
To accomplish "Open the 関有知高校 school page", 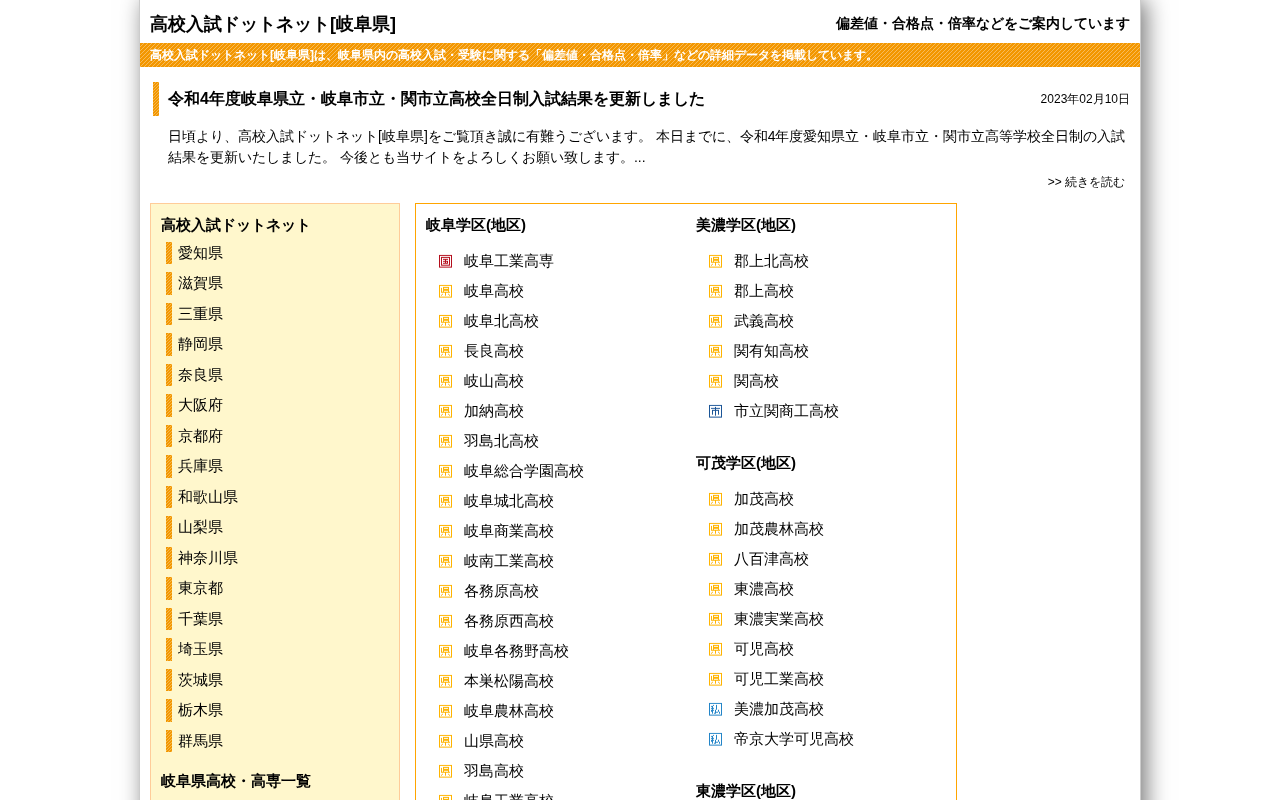I will pos(771,351).
